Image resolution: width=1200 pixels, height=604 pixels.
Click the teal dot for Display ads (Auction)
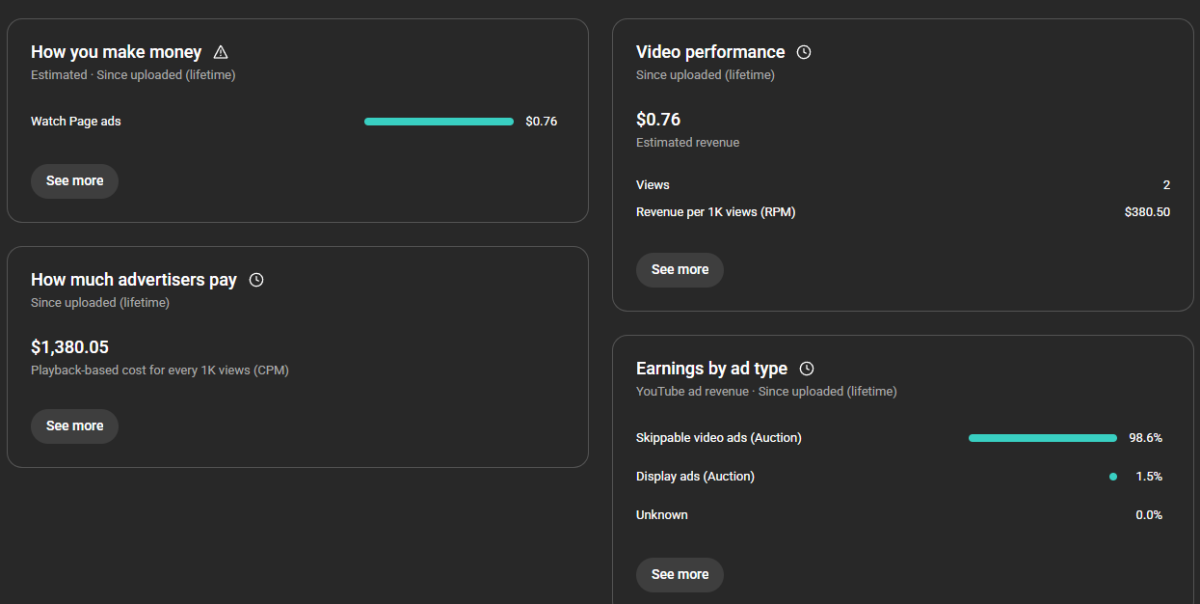coord(1113,477)
